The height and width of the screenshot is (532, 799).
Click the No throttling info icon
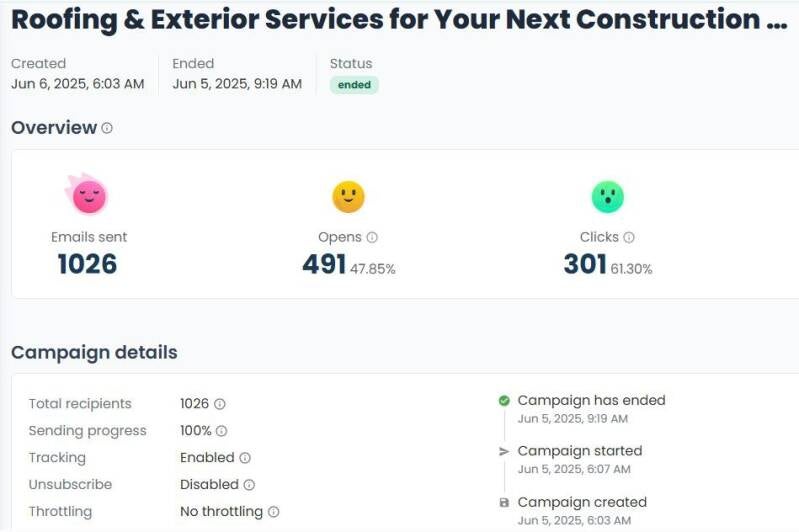click(x=273, y=512)
